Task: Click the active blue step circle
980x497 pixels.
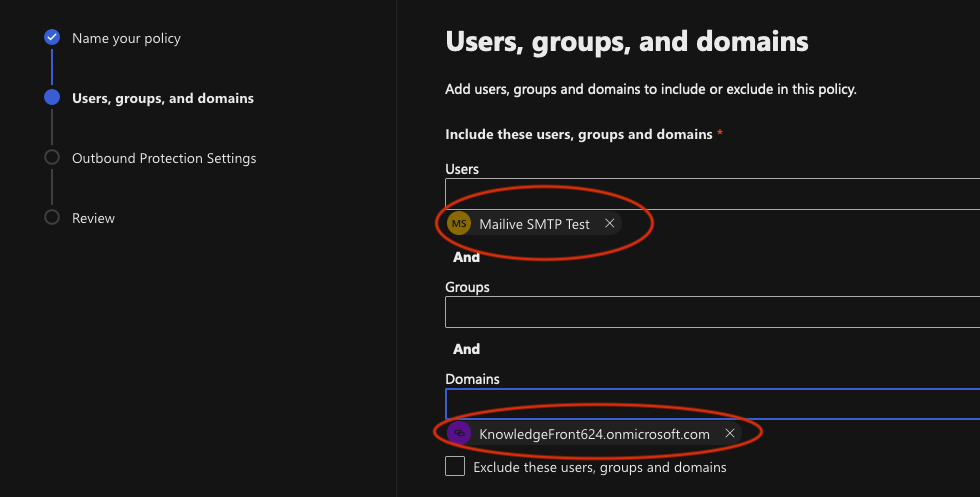Action: [x=52, y=98]
